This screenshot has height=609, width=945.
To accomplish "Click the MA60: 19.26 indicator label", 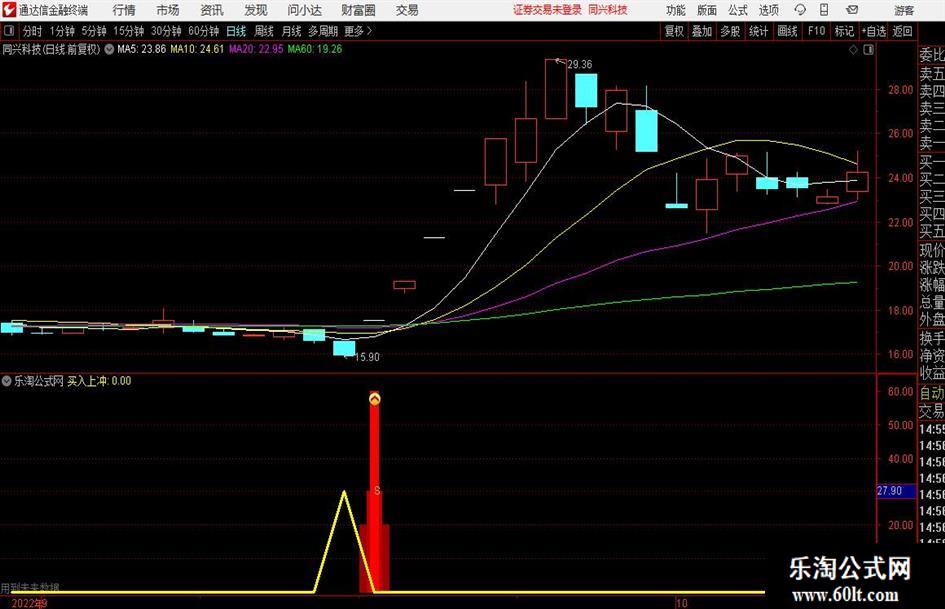I will [315, 49].
